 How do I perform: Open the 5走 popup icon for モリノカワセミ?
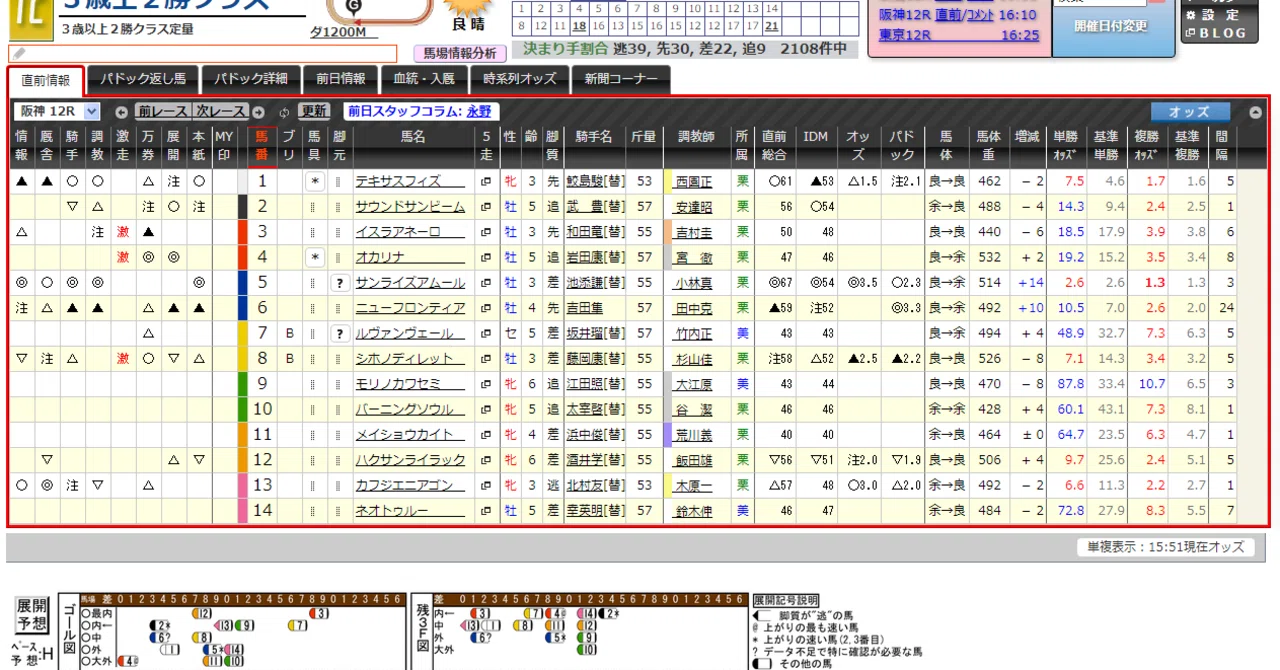coord(487,384)
